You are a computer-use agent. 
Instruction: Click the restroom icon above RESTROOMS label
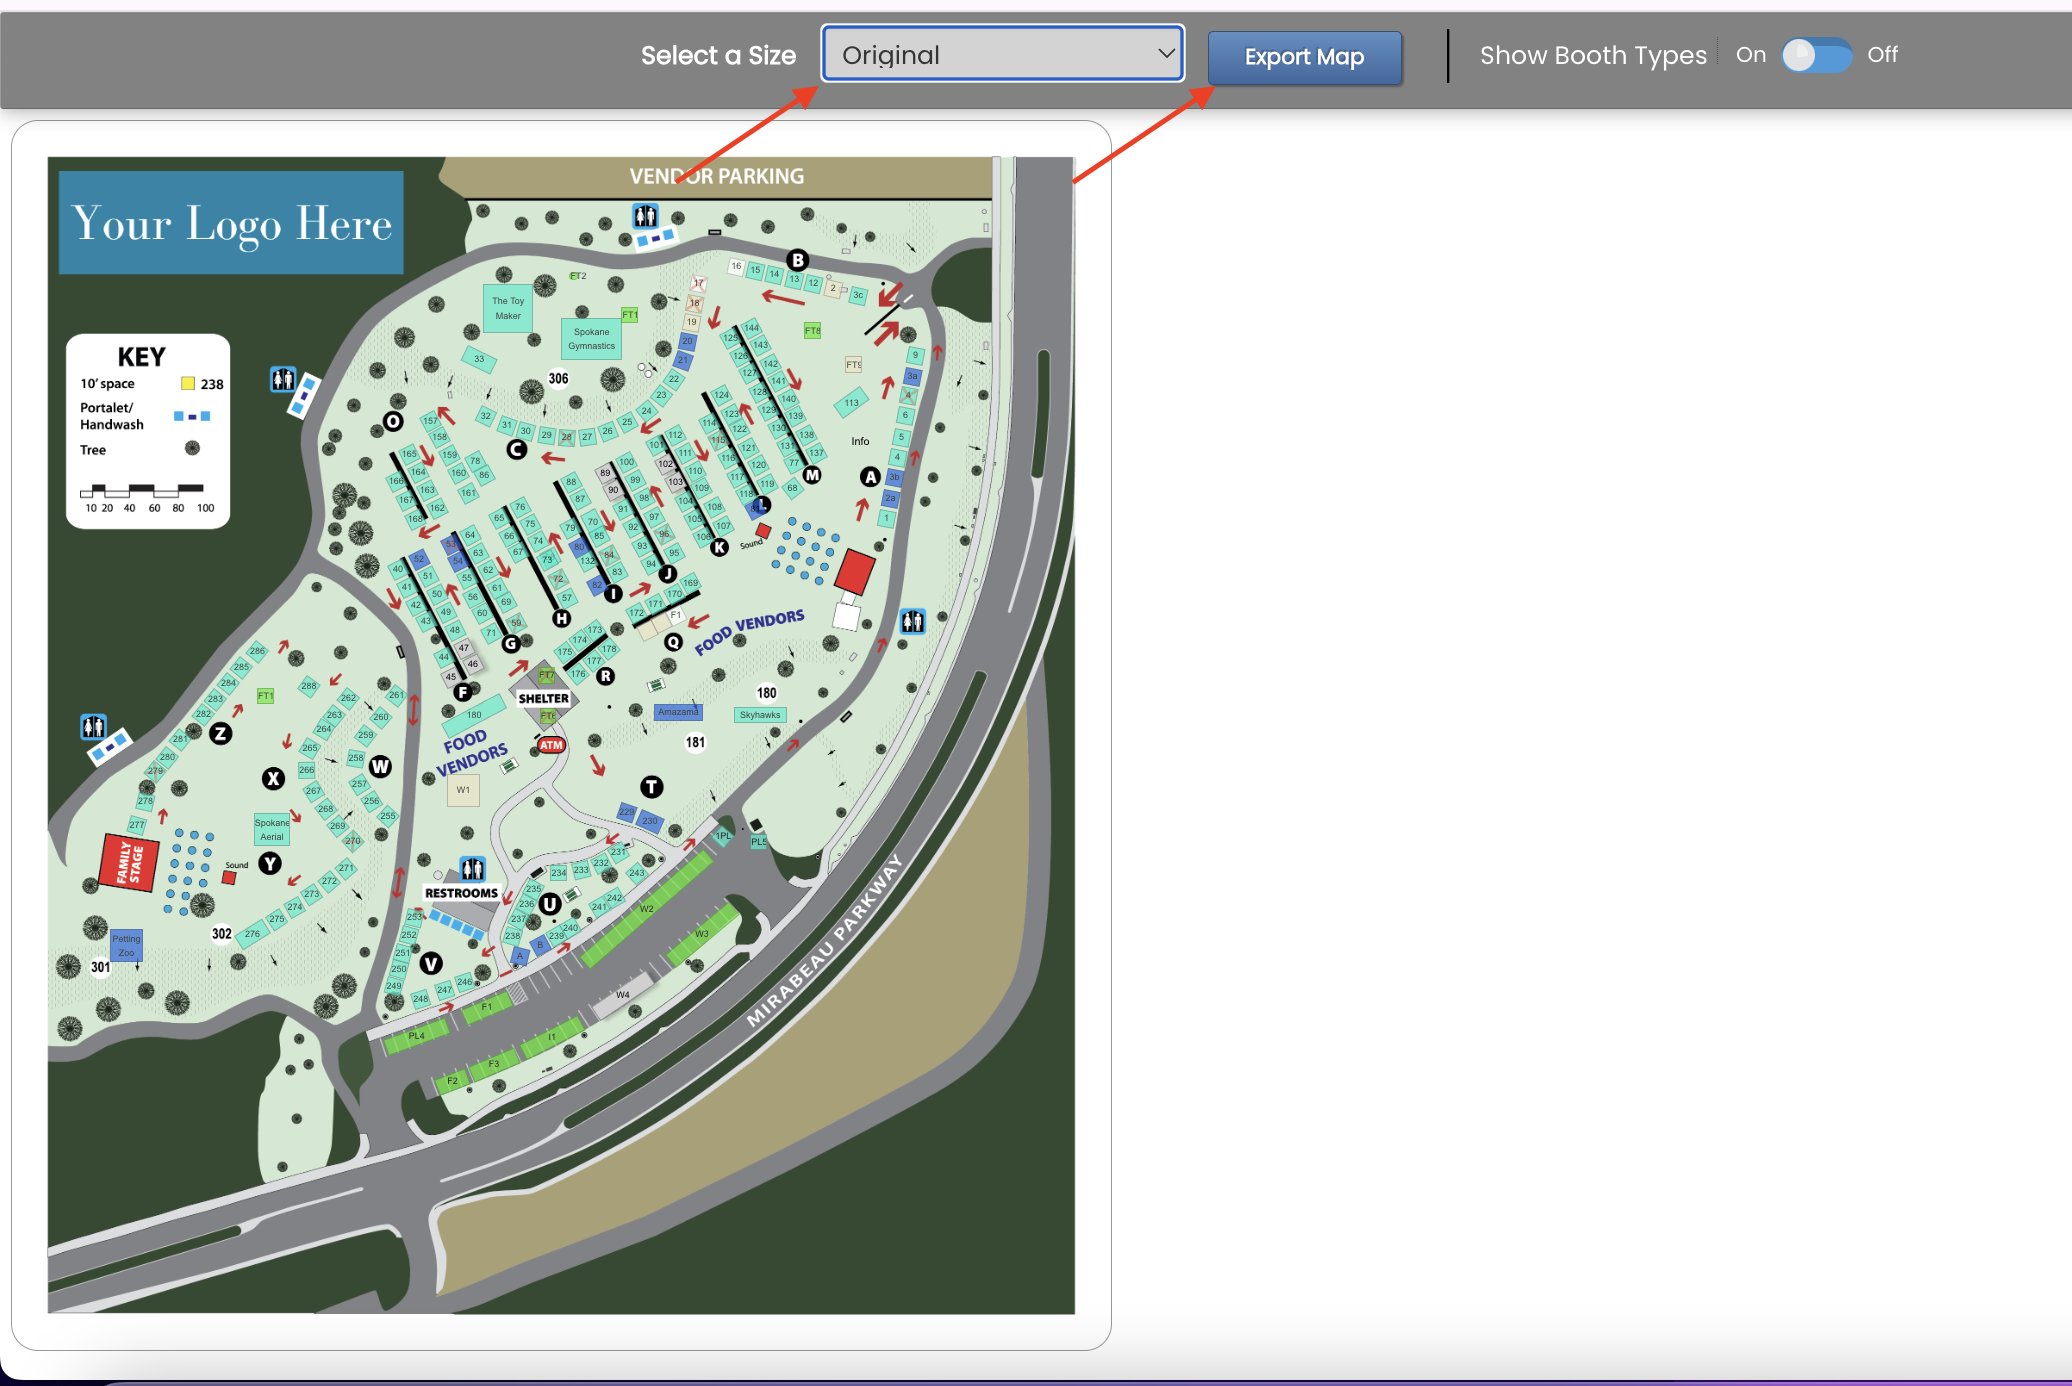[x=473, y=868]
